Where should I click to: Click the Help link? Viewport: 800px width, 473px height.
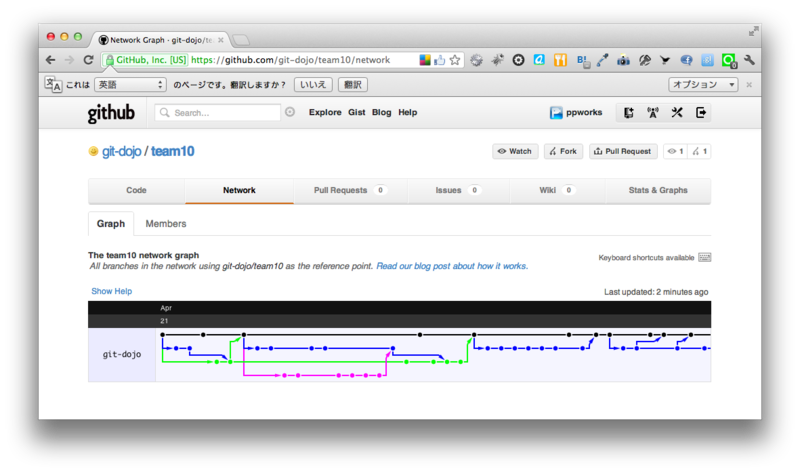[x=408, y=112]
